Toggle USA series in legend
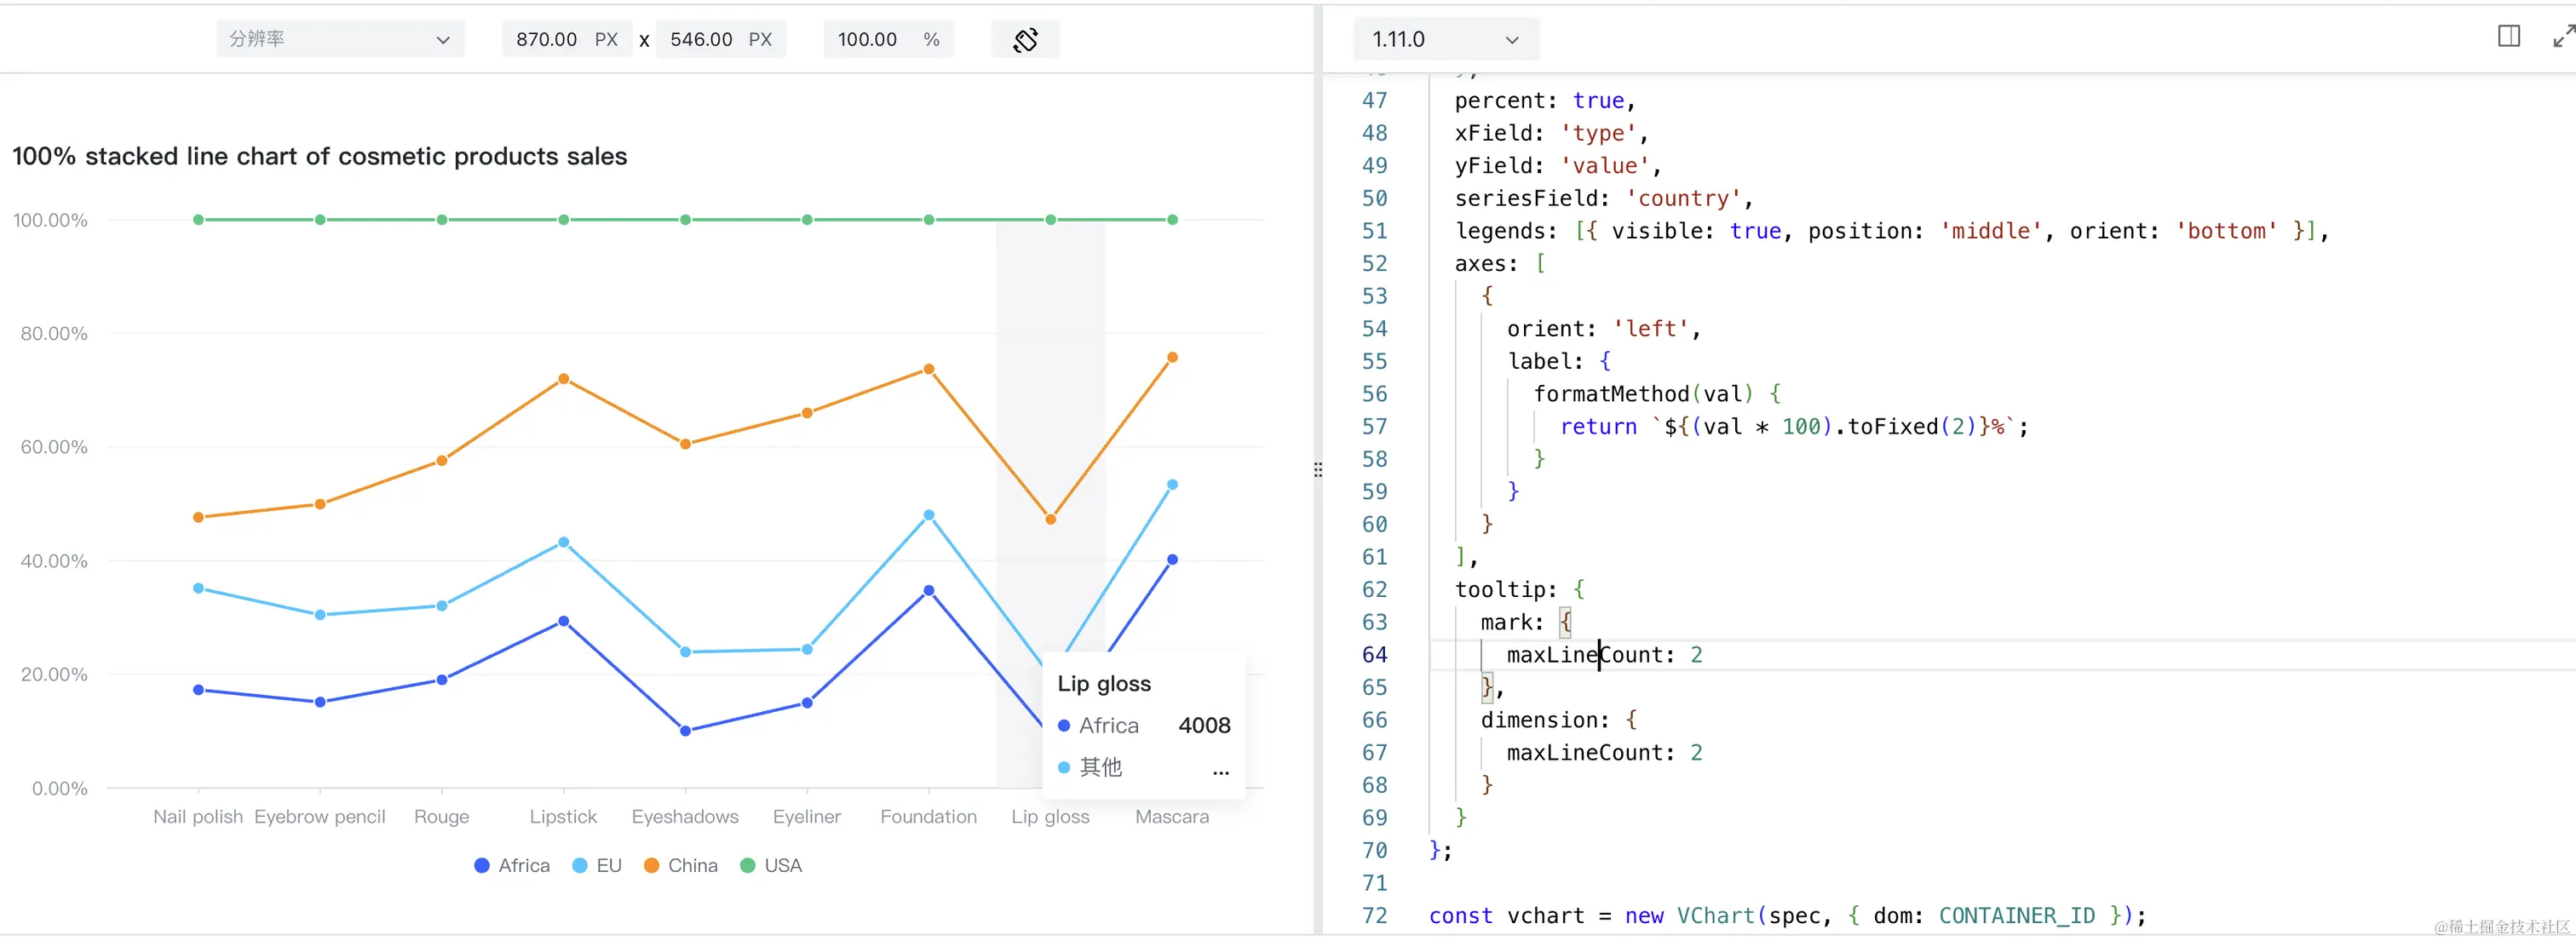This screenshot has width=2576, height=941. [771, 866]
